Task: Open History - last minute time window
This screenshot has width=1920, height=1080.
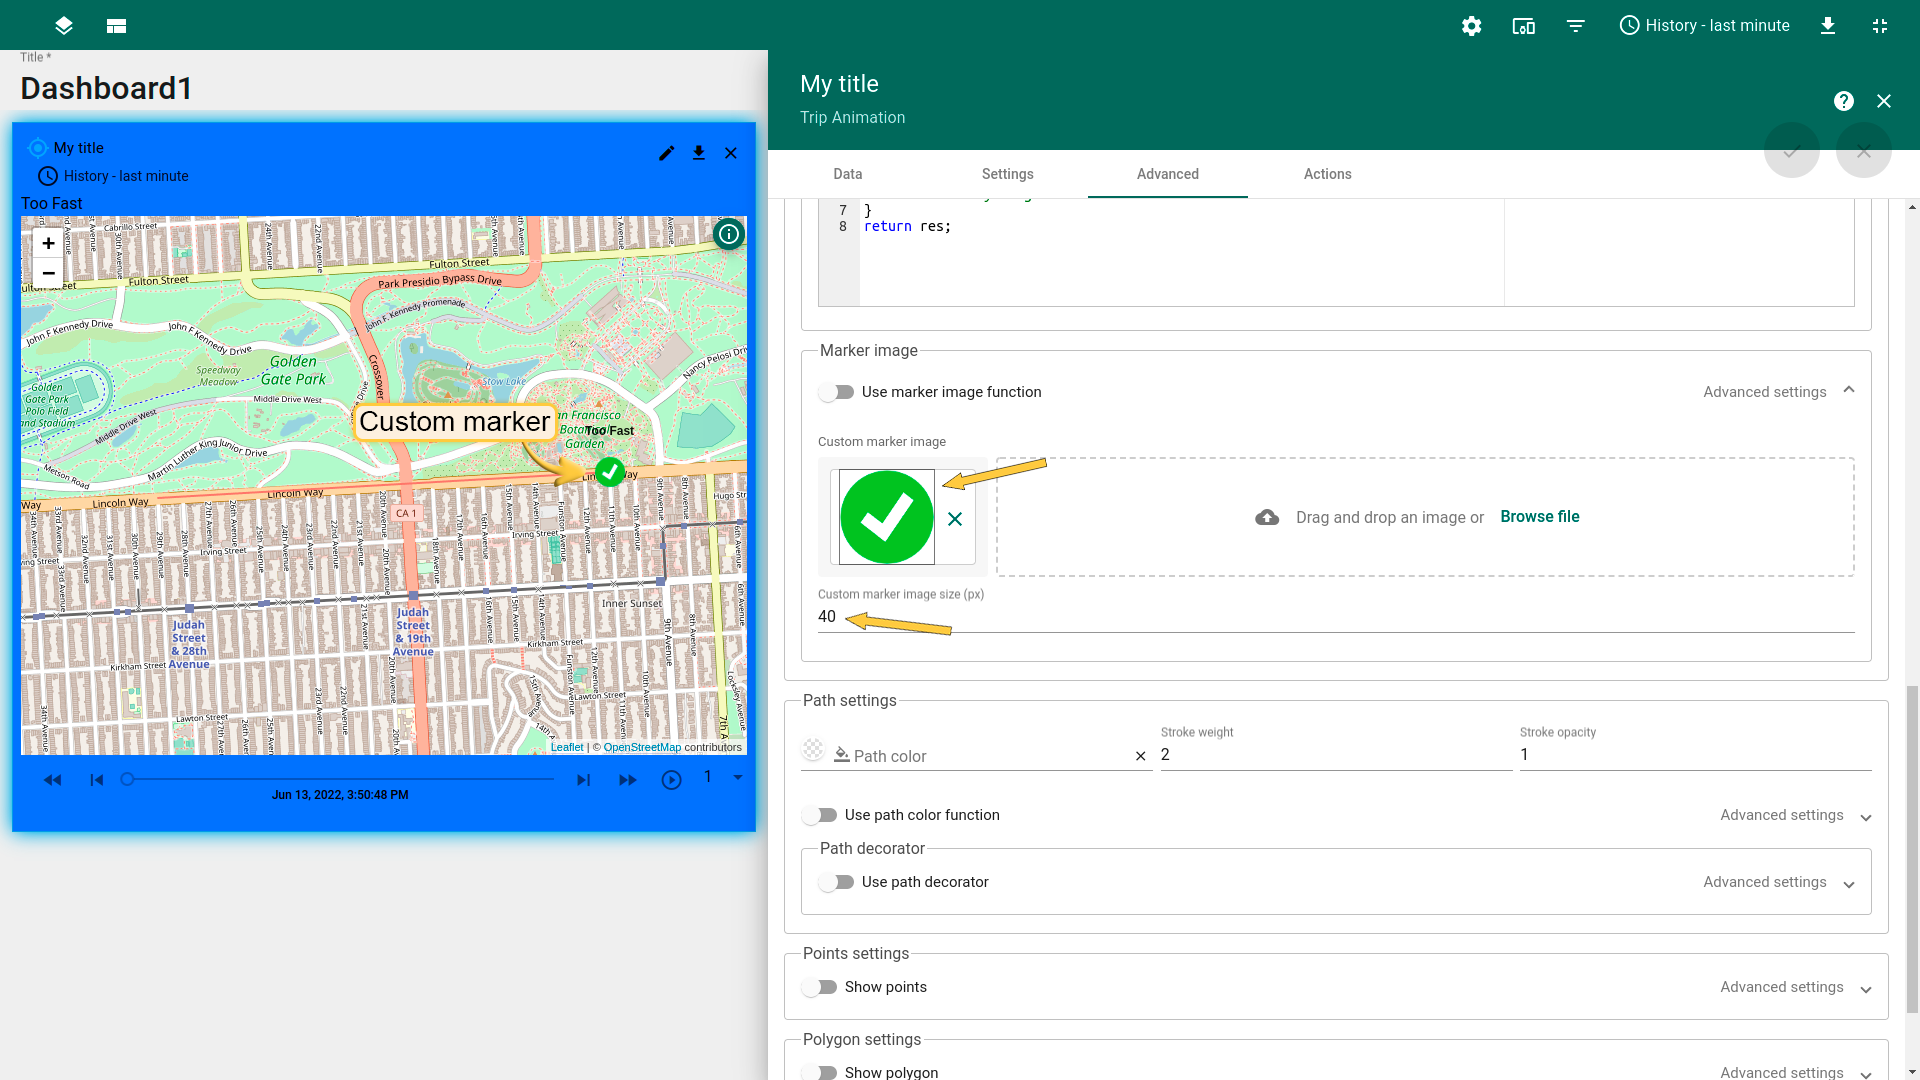Action: [1704, 26]
